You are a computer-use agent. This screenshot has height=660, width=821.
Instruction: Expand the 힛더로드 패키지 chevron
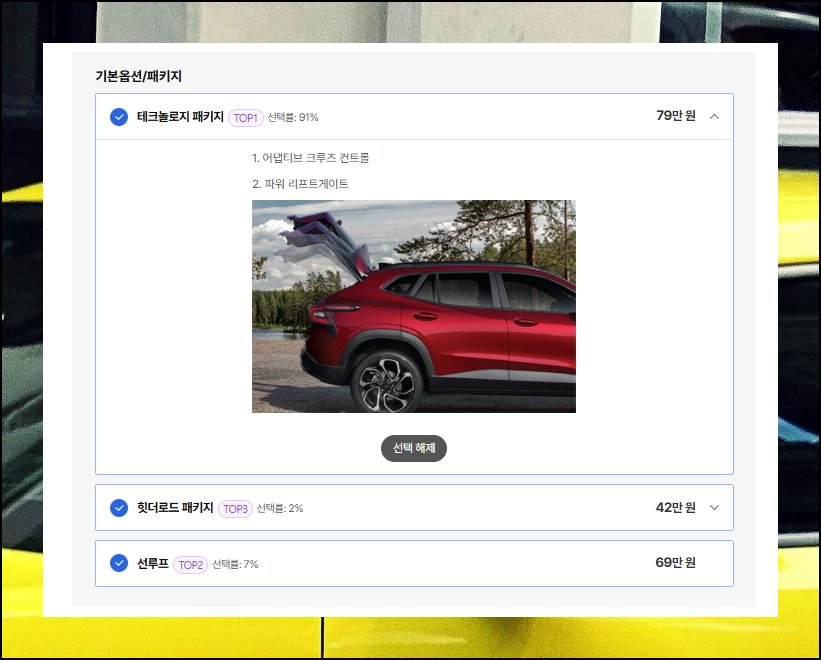point(714,507)
